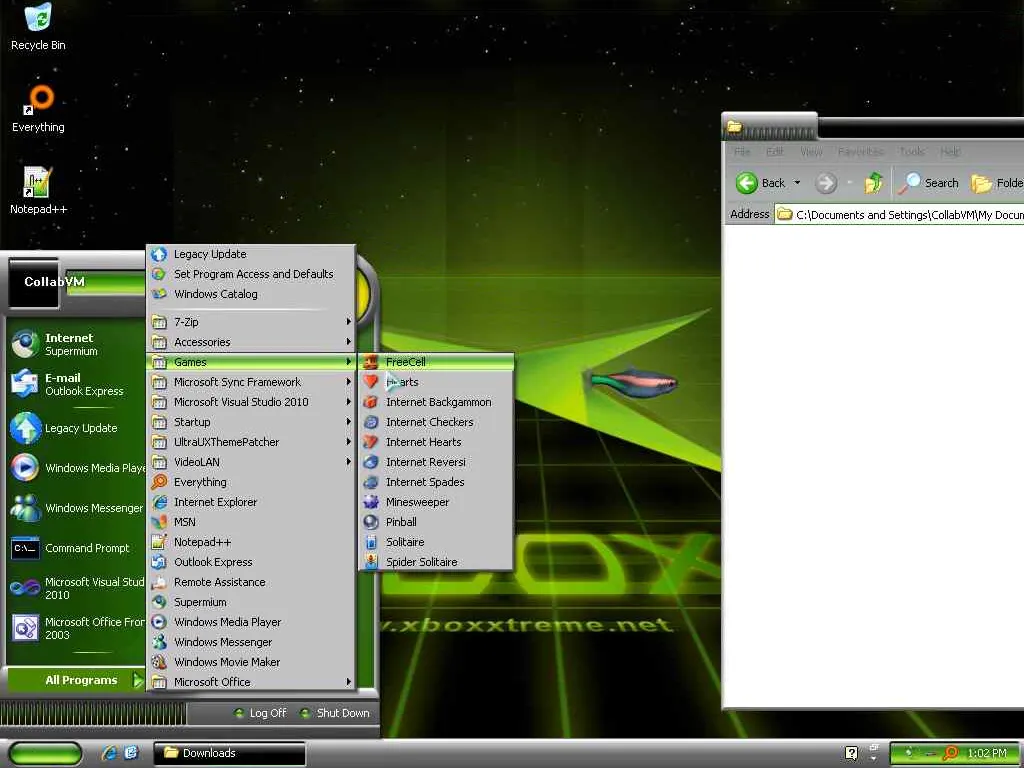Open Windows Media Player in All Programs
The image size is (1024, 768).
(x=251, y=622)
